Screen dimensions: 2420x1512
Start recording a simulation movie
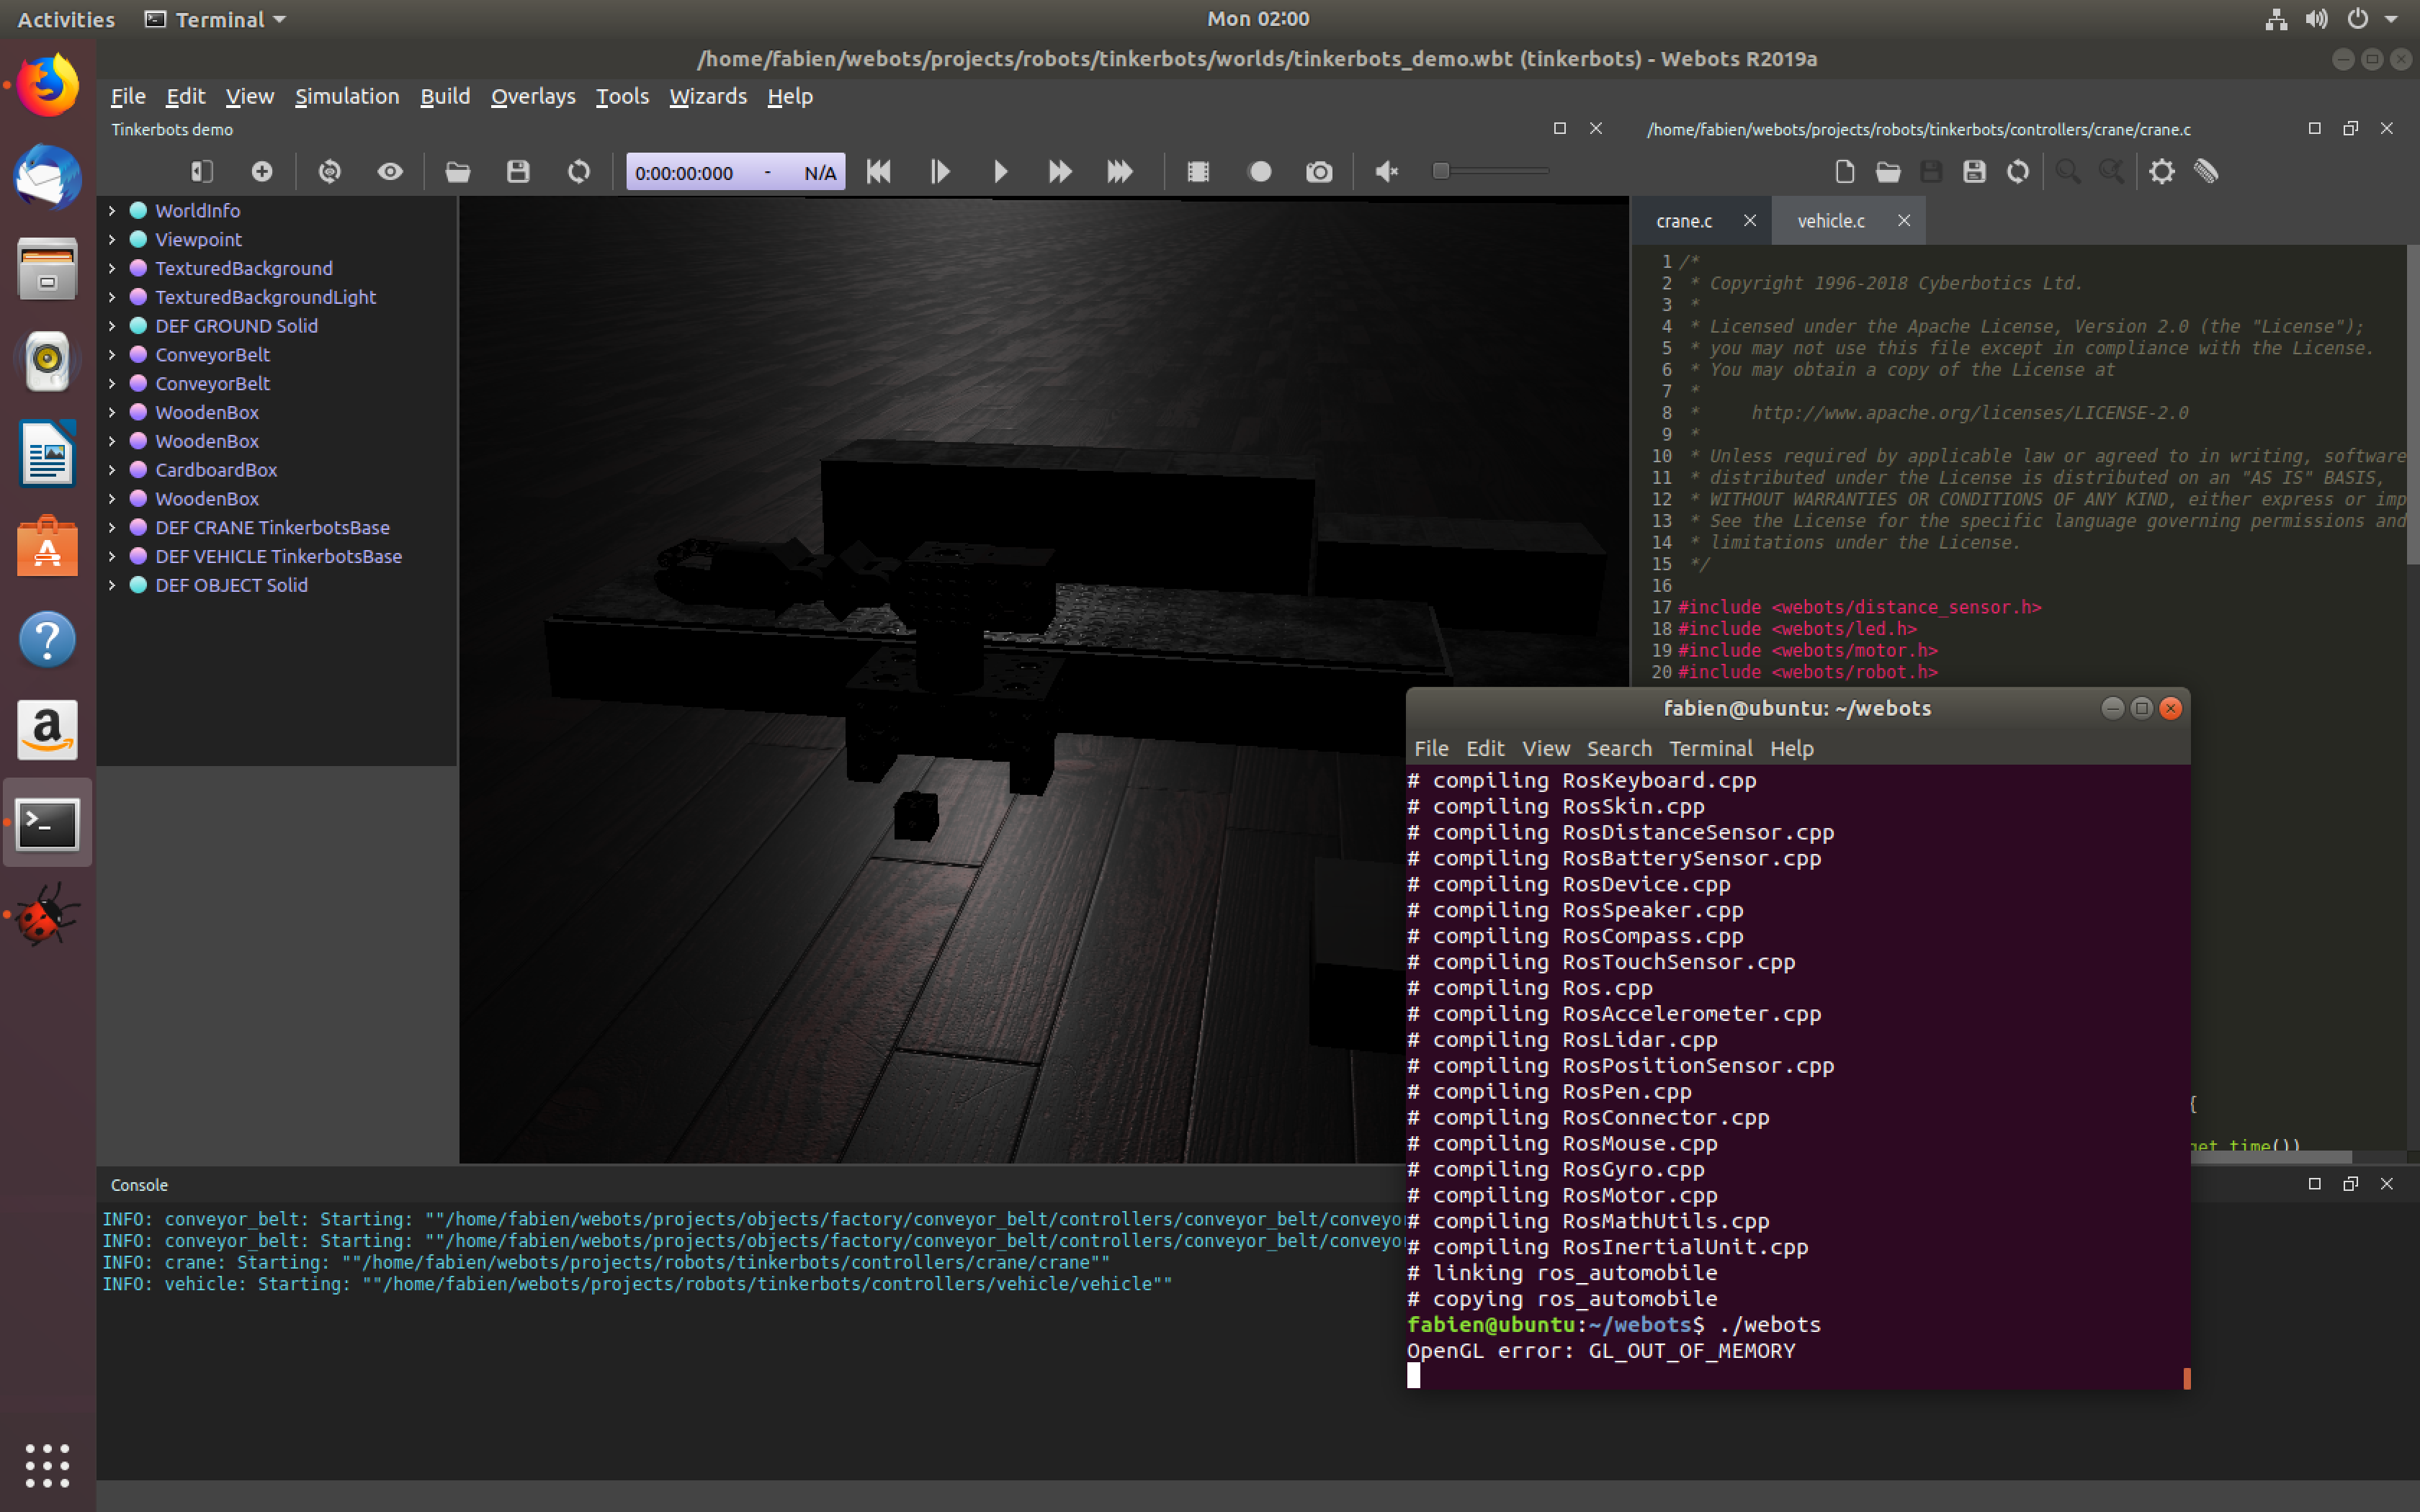click(x=1259, y=171)
